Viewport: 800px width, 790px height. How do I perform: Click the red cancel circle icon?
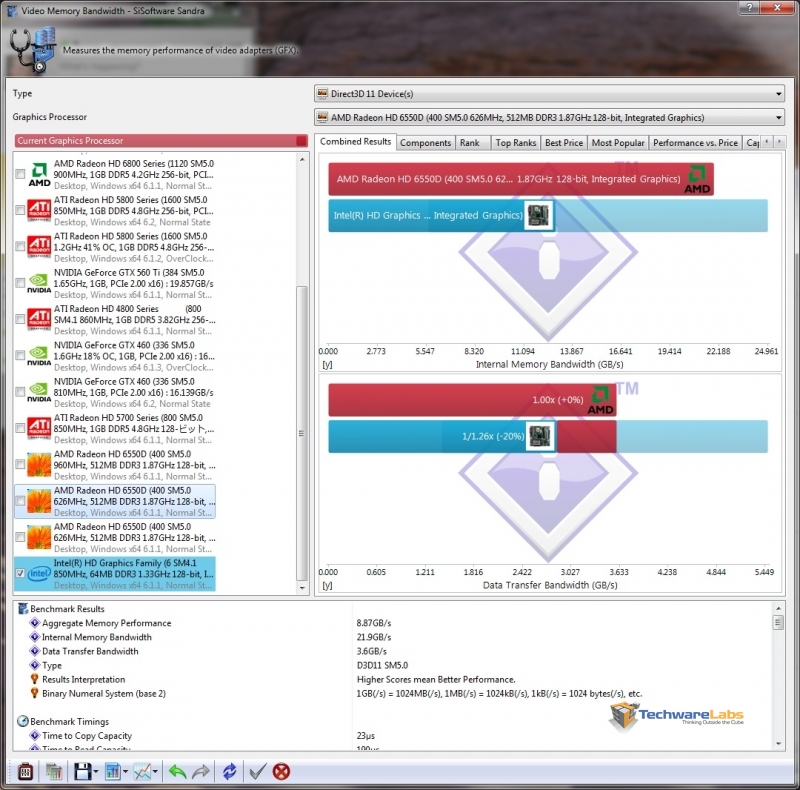282,771
